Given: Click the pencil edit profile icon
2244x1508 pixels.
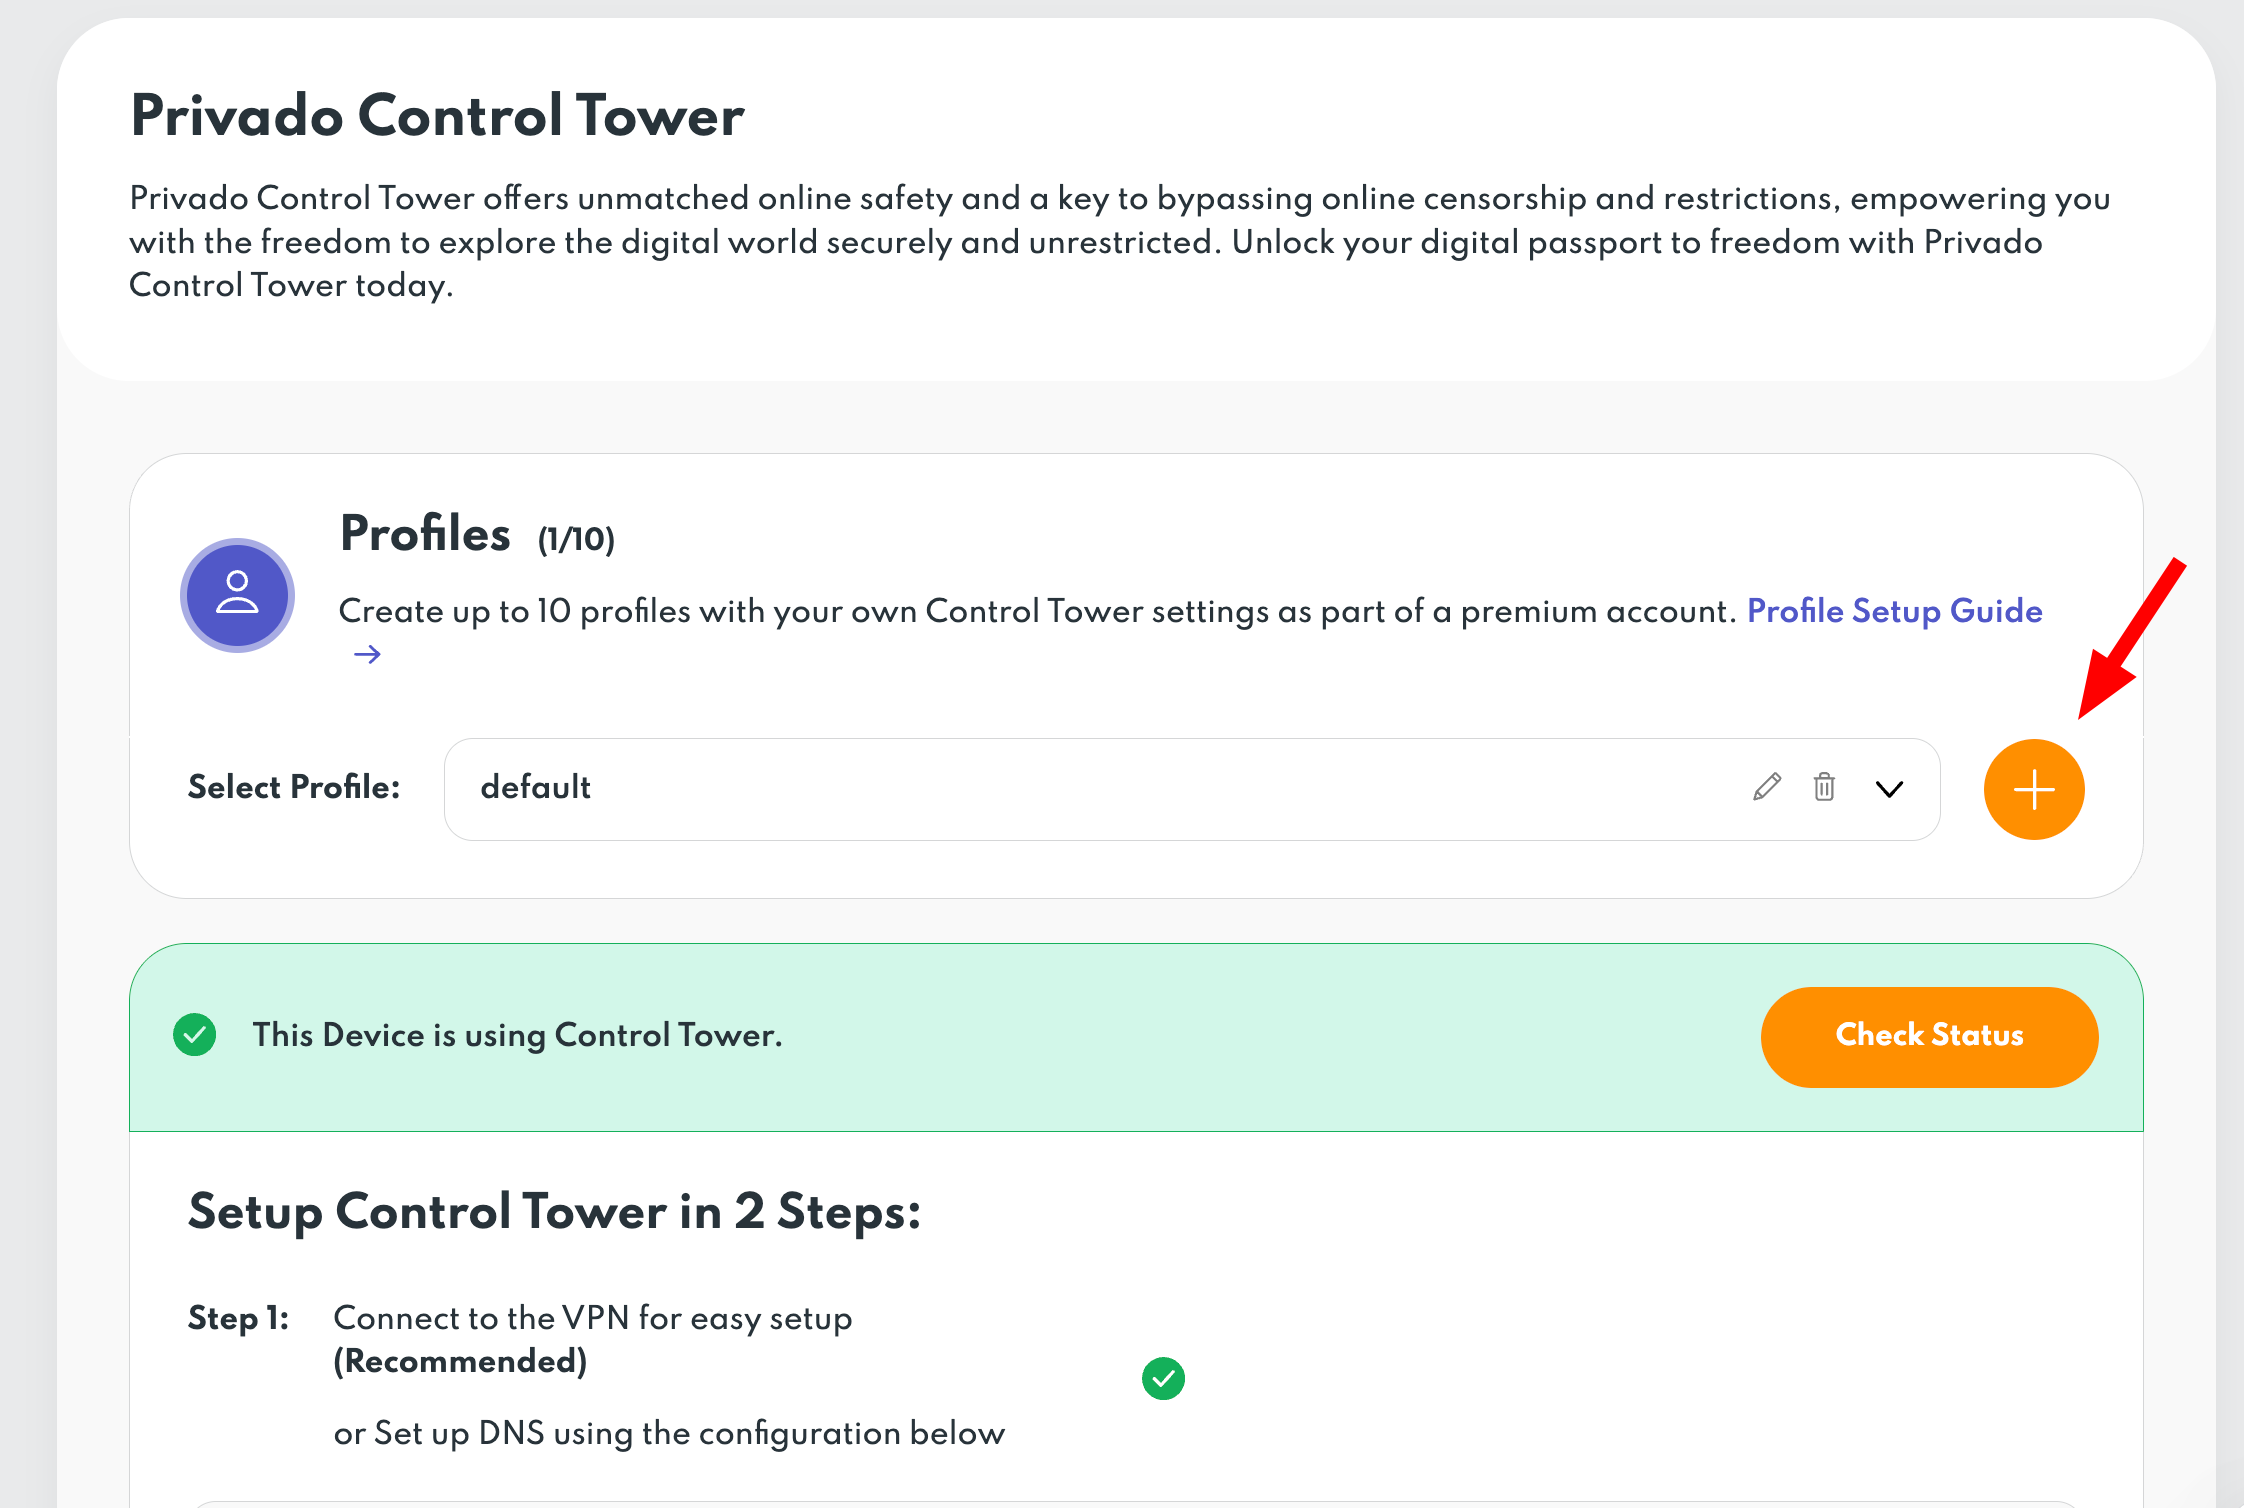Looking at the screenshot, I should 1767,787.
